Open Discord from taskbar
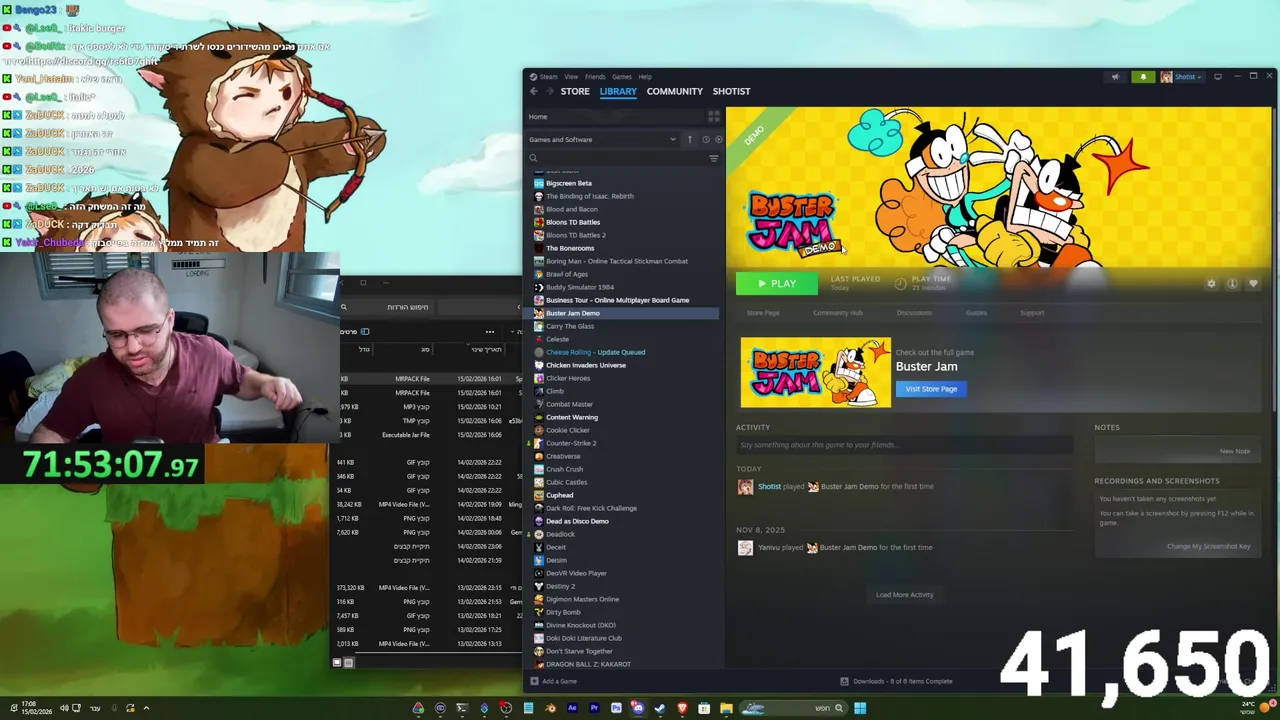The image size is (1280, 720). click(x=638, y=708)
